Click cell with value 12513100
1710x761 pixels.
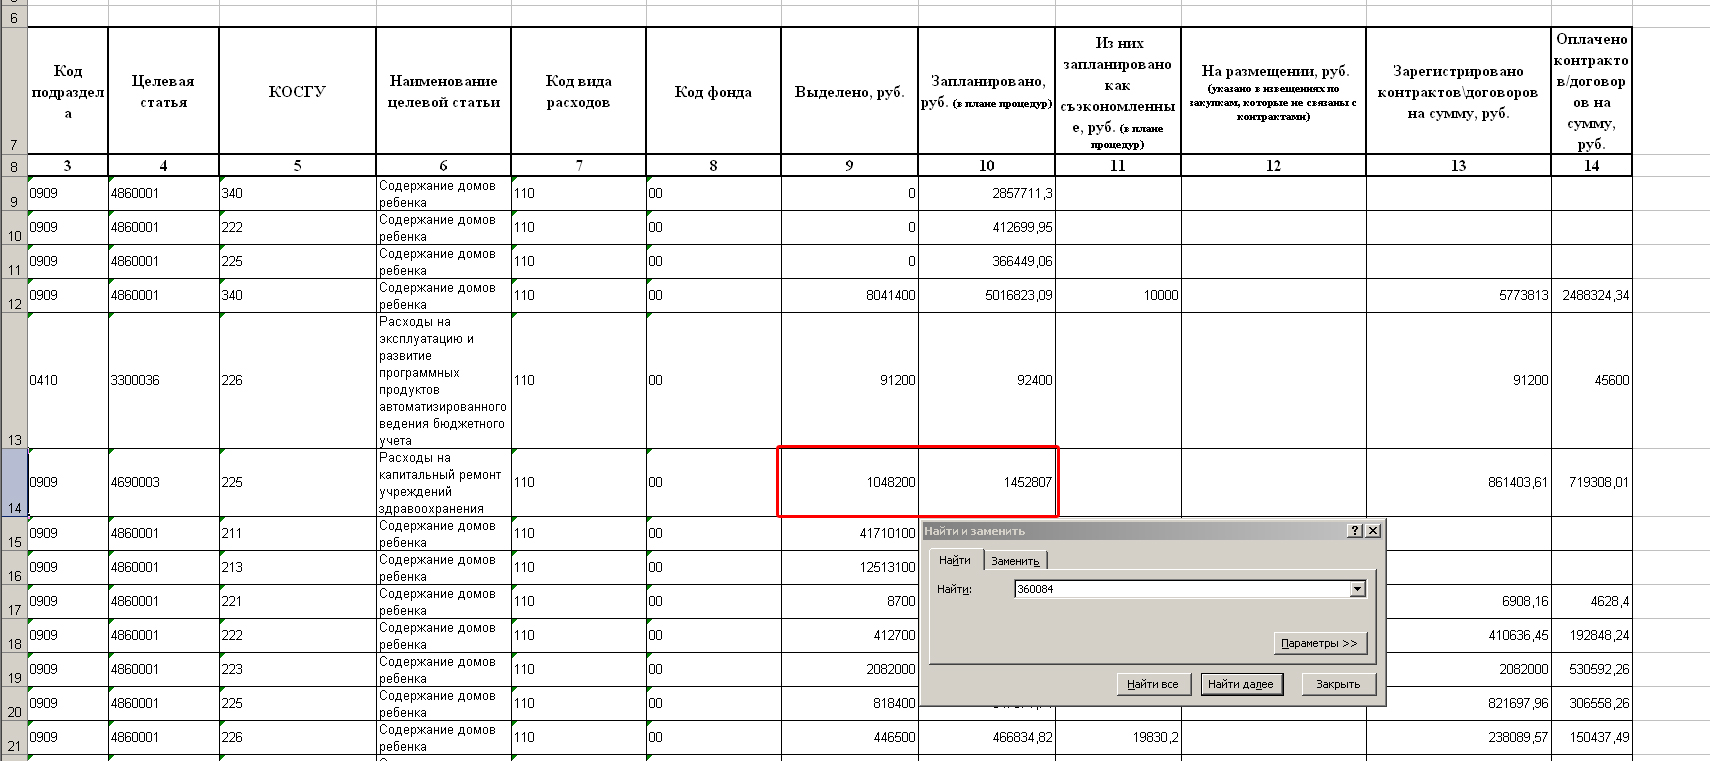pyautogui.click(x=849, y=567)
